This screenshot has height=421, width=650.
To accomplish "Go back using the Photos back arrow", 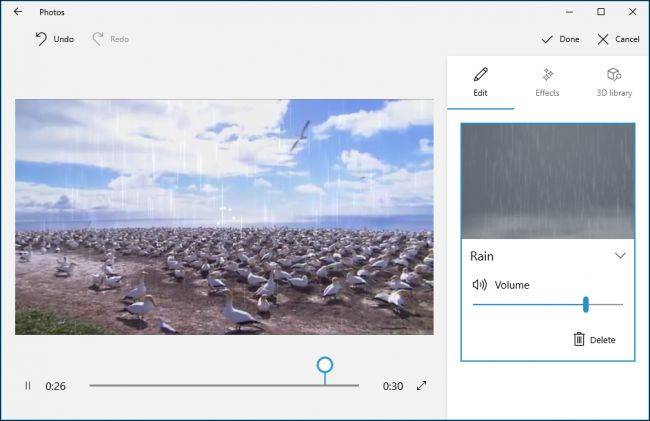I will point(18,12).
